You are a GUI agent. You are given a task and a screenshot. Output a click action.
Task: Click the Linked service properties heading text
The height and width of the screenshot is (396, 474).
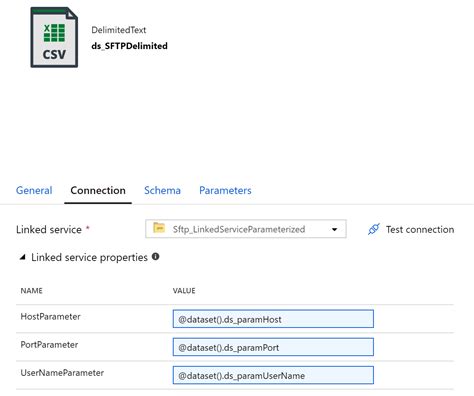pyautogui.click(x=89, y=257)
